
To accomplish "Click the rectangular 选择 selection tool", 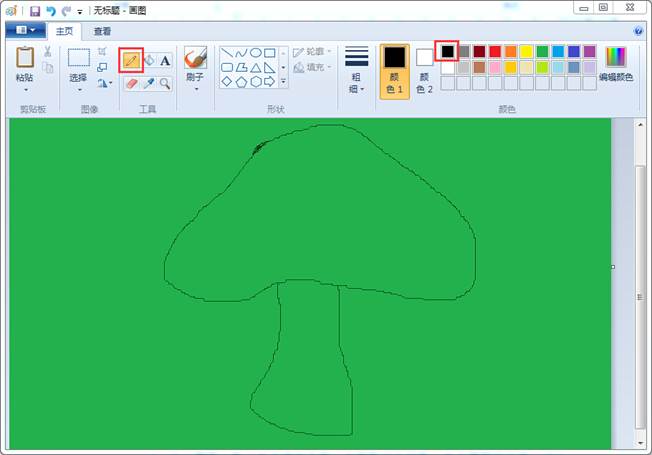I will pos(79,58).
